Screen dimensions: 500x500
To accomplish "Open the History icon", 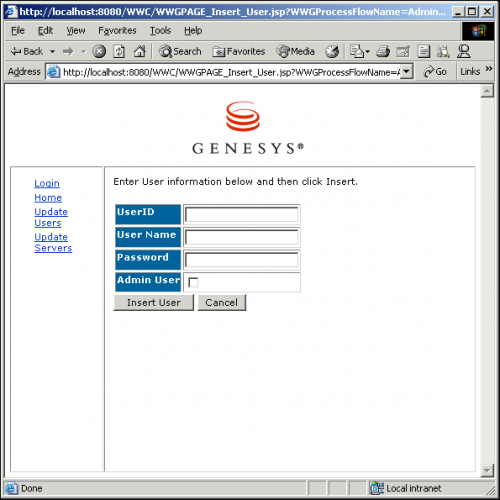I will click(x=332, y=51).
